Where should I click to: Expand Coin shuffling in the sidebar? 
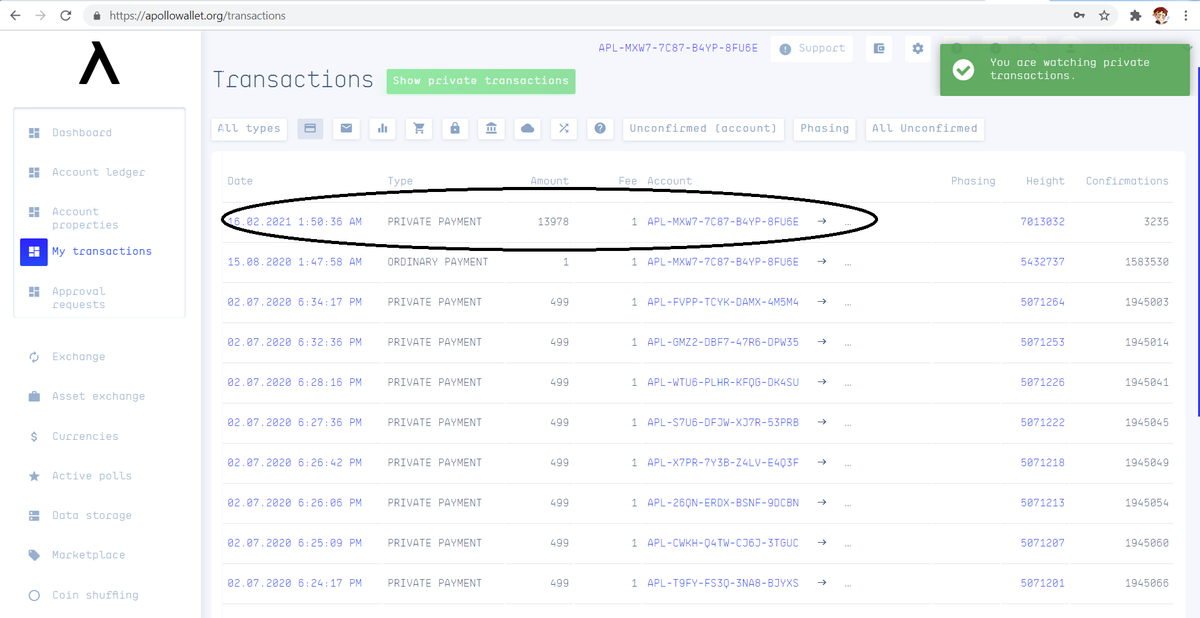click(95, 595)
